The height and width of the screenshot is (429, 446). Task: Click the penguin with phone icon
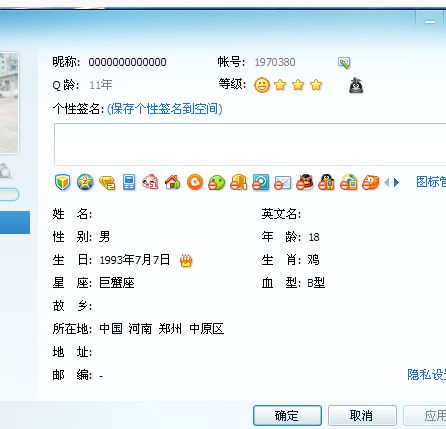[x=327, y=182]
